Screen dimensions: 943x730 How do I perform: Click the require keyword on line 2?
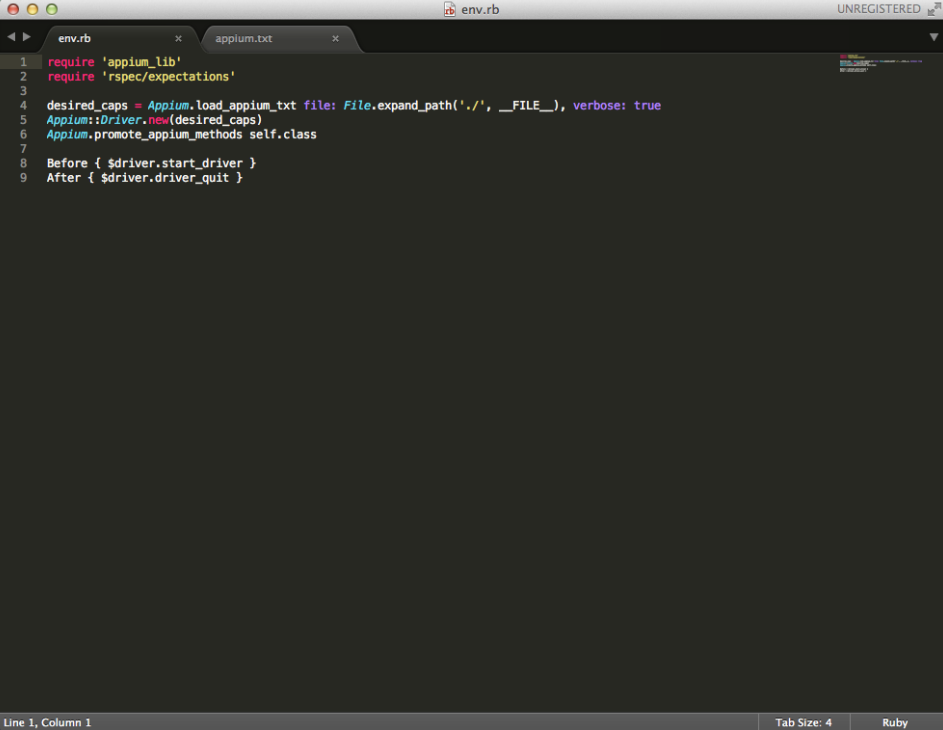71,77
